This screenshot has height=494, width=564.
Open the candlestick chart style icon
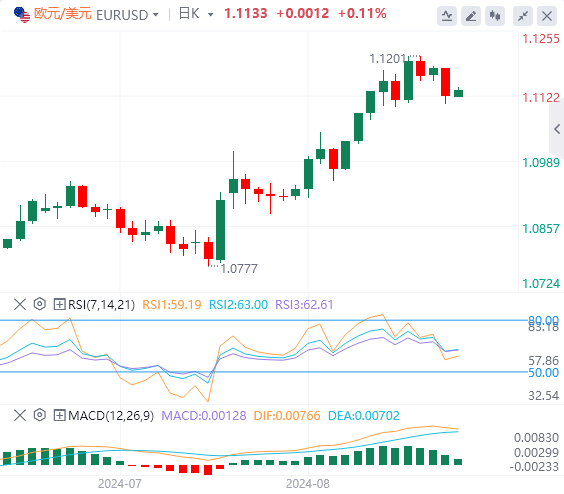(495, 16)
